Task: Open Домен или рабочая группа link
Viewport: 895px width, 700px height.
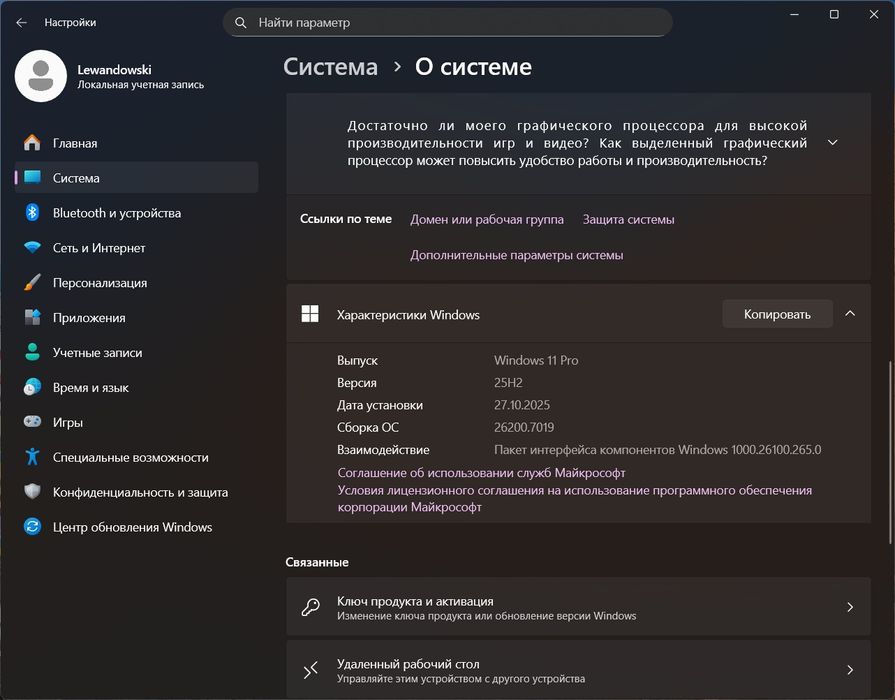Action: pyautogui.click(x=487, y=219)
